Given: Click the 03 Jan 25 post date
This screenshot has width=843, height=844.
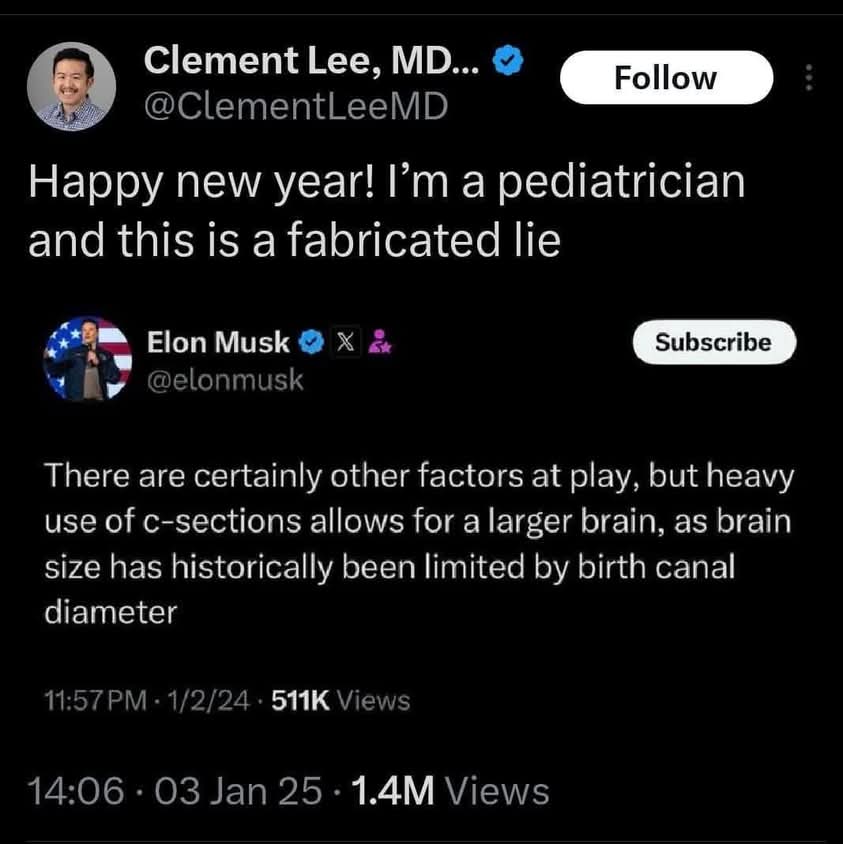Looking at the screenshot, I should click(240, 791).
